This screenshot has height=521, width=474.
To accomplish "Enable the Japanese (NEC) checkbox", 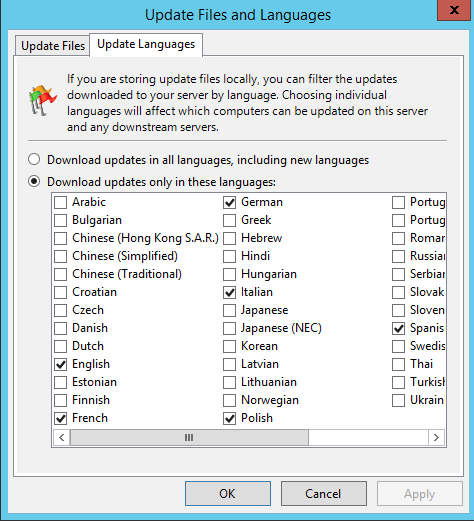I will 230,328.
